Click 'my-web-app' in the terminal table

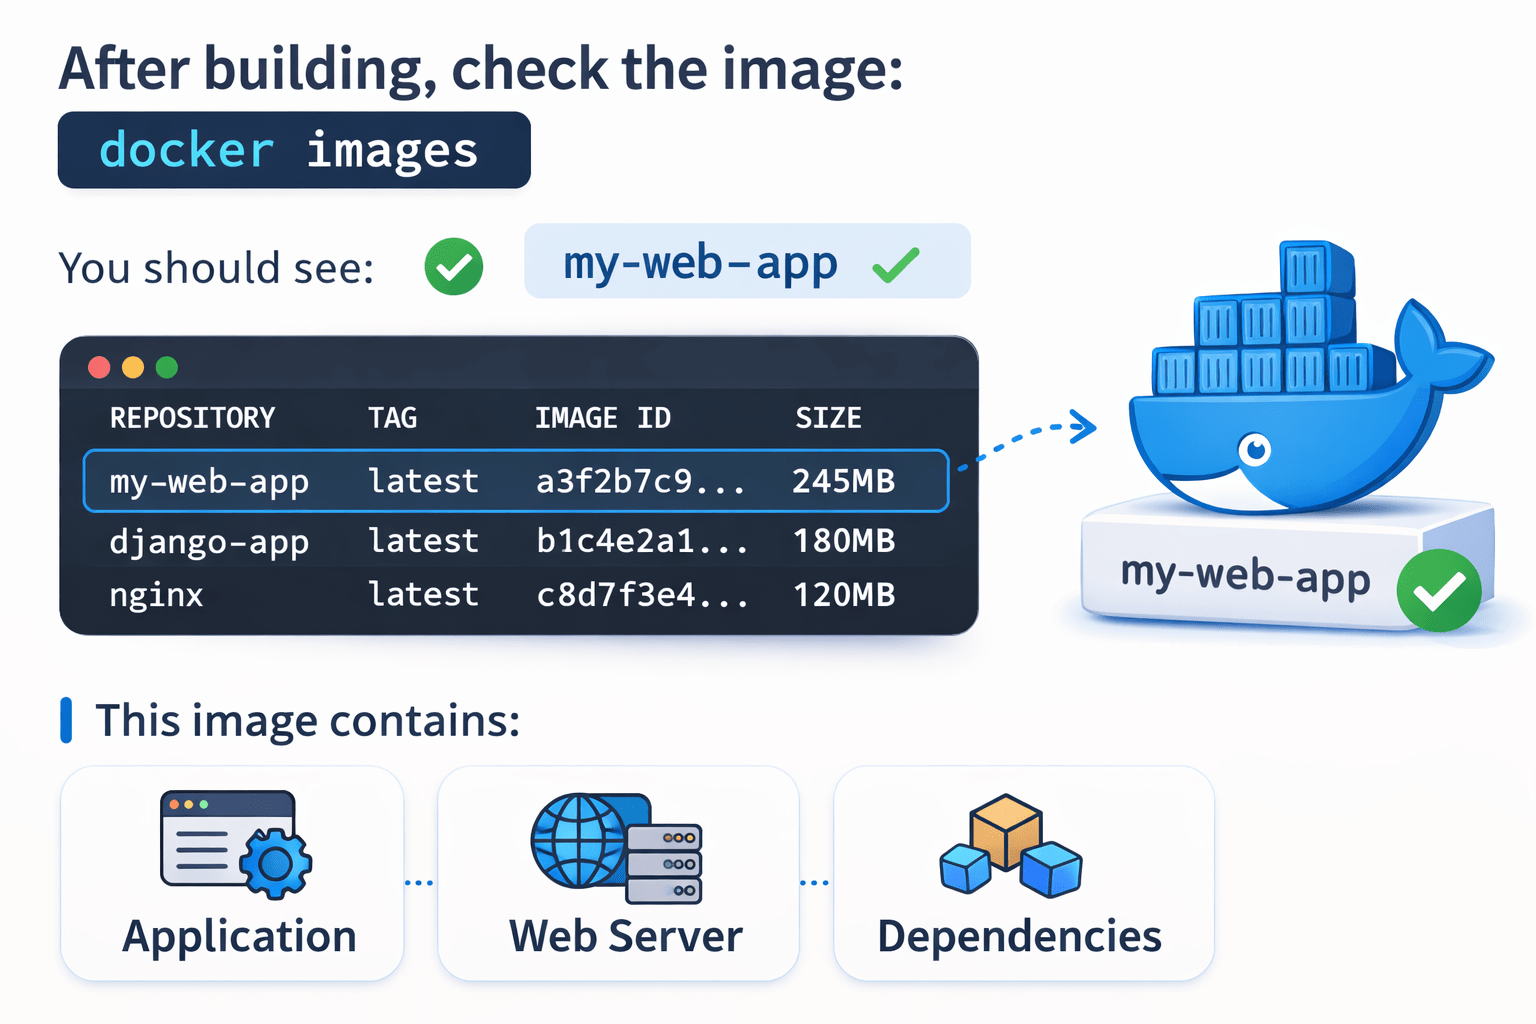click(209, 482)
